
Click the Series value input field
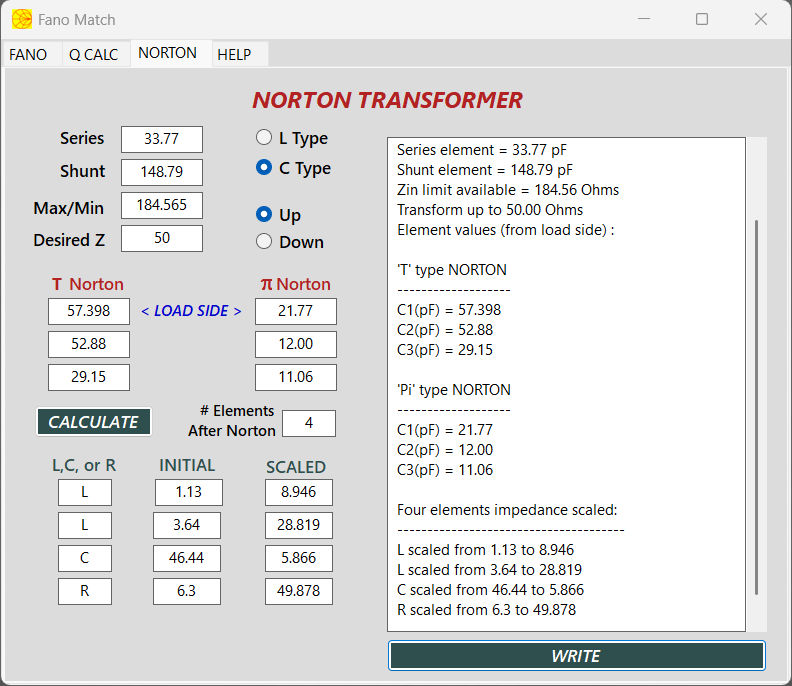(161, 139)
